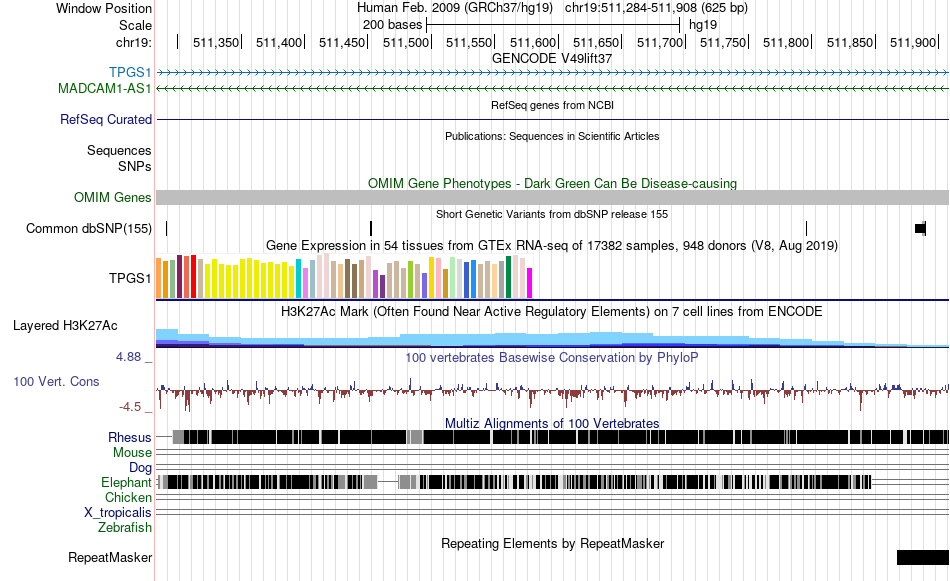Viewport: 950px width, 581px height.
Task: Click the SNPs track label
Action: pyautogui.click(x=135, y=166)
